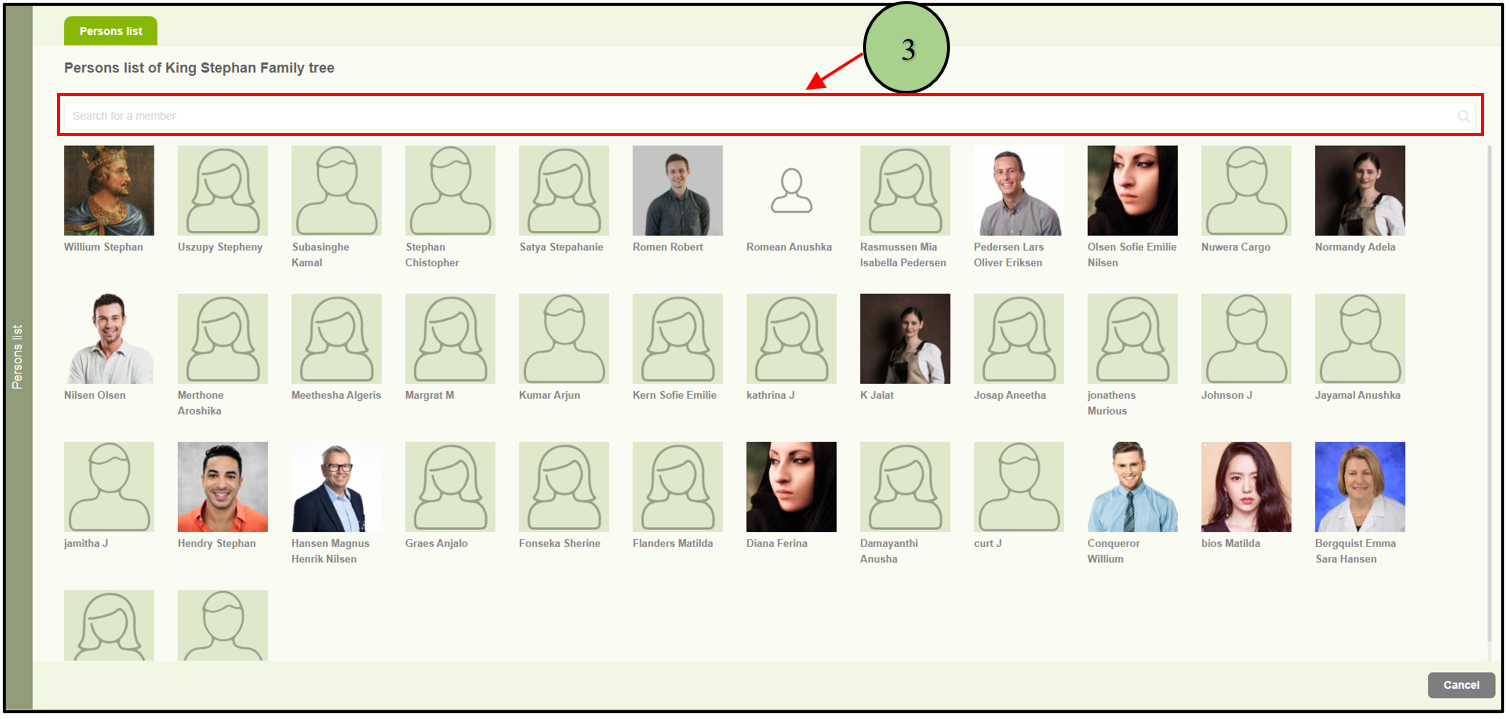Select Kumar Arjun's male avatar icon
The height and width of the screenshot is (719, 1510).
point(563,339)
